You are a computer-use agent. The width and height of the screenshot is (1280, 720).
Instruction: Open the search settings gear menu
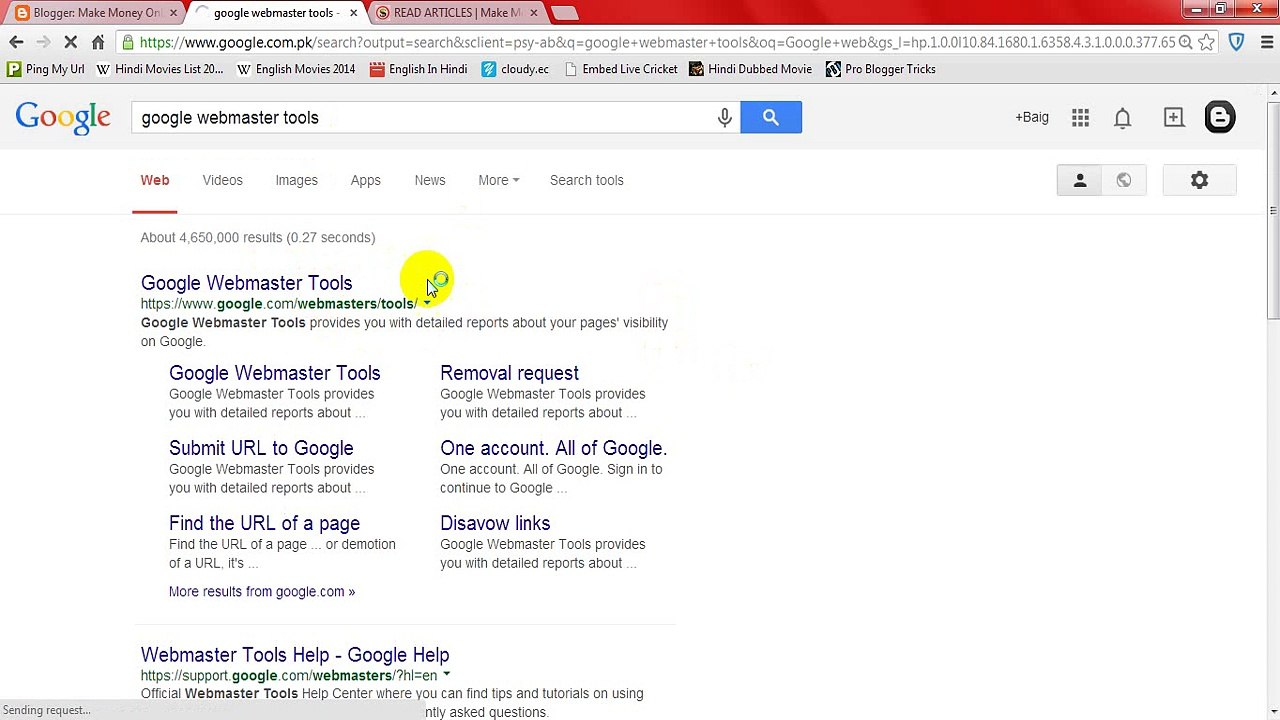tap(1200, 180)
